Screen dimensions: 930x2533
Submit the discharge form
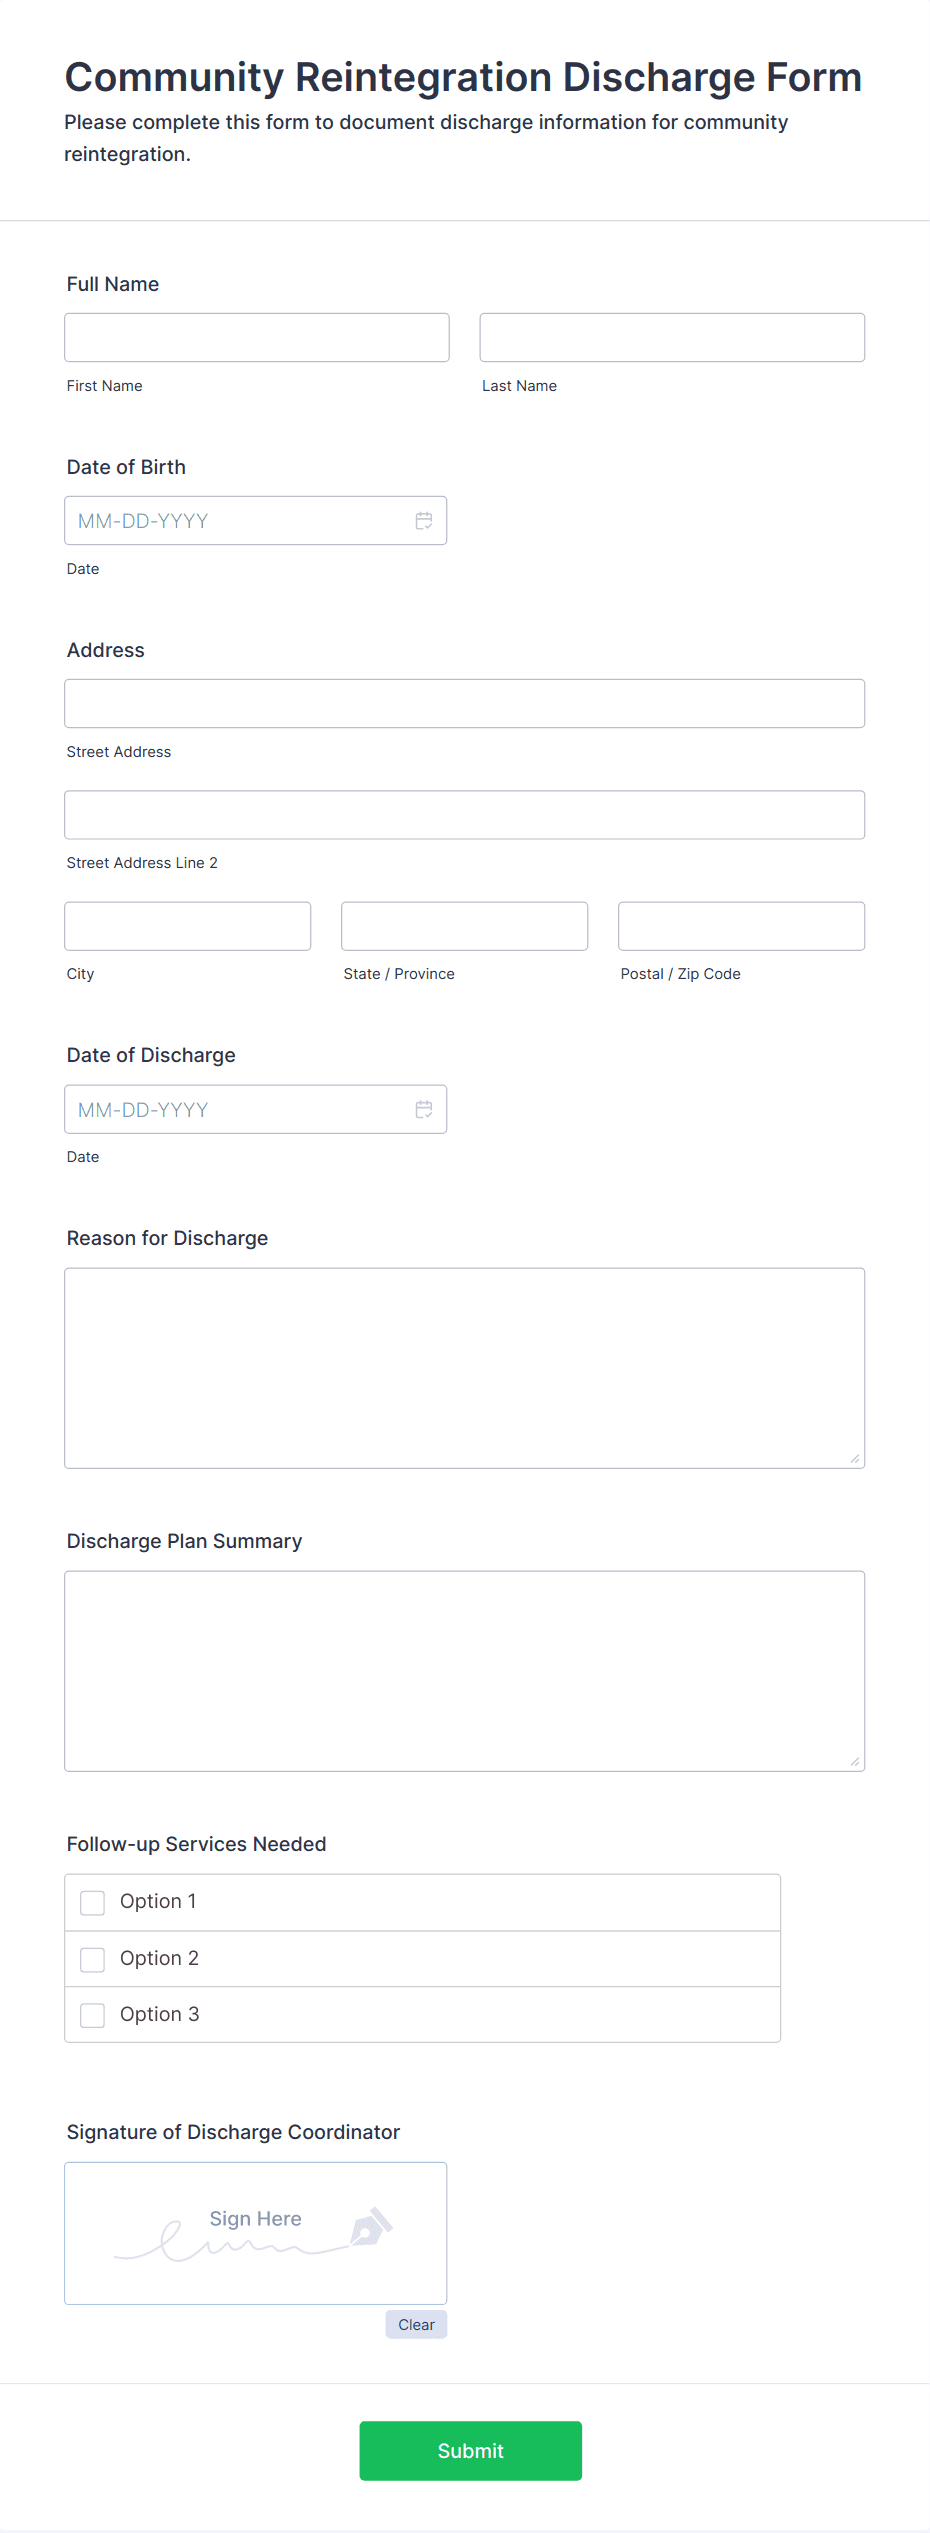point(471,2450)
